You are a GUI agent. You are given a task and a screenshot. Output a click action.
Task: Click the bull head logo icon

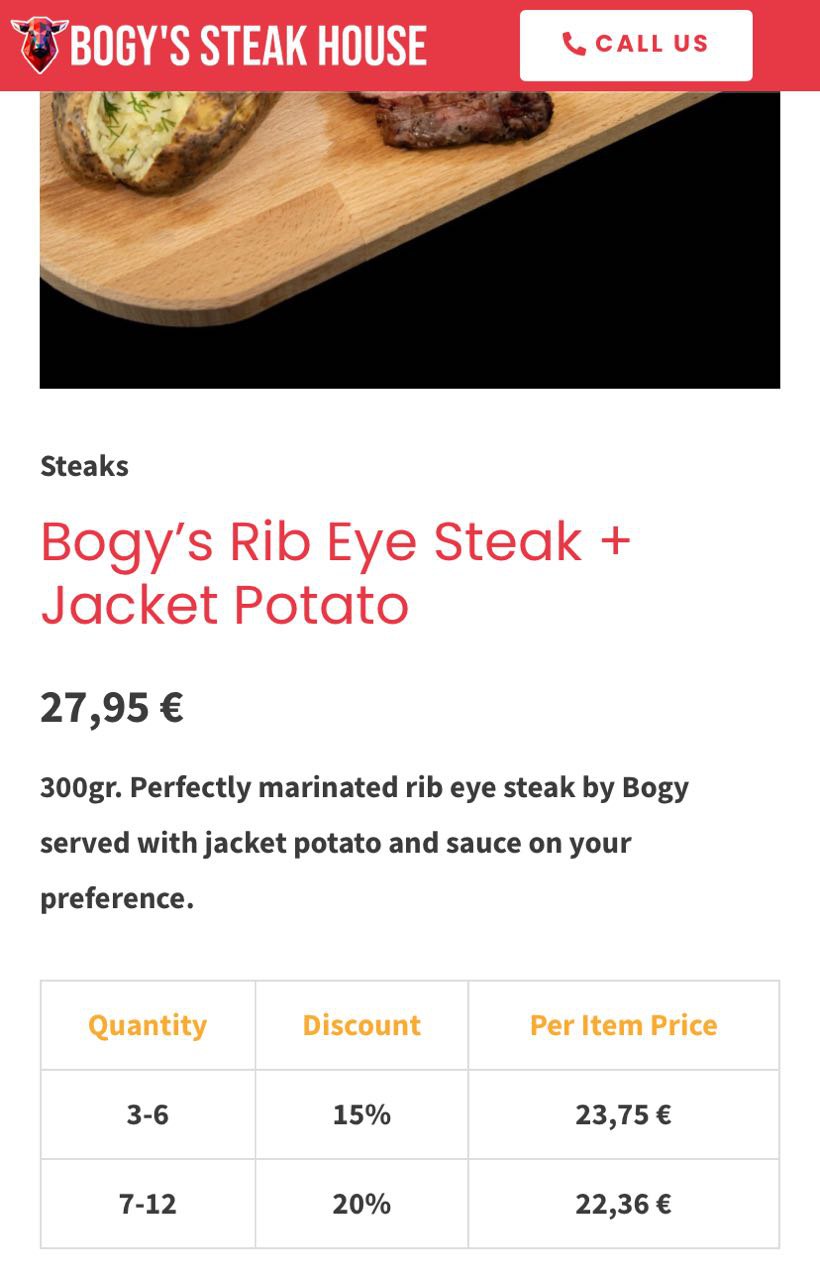(x=39, y=45)
